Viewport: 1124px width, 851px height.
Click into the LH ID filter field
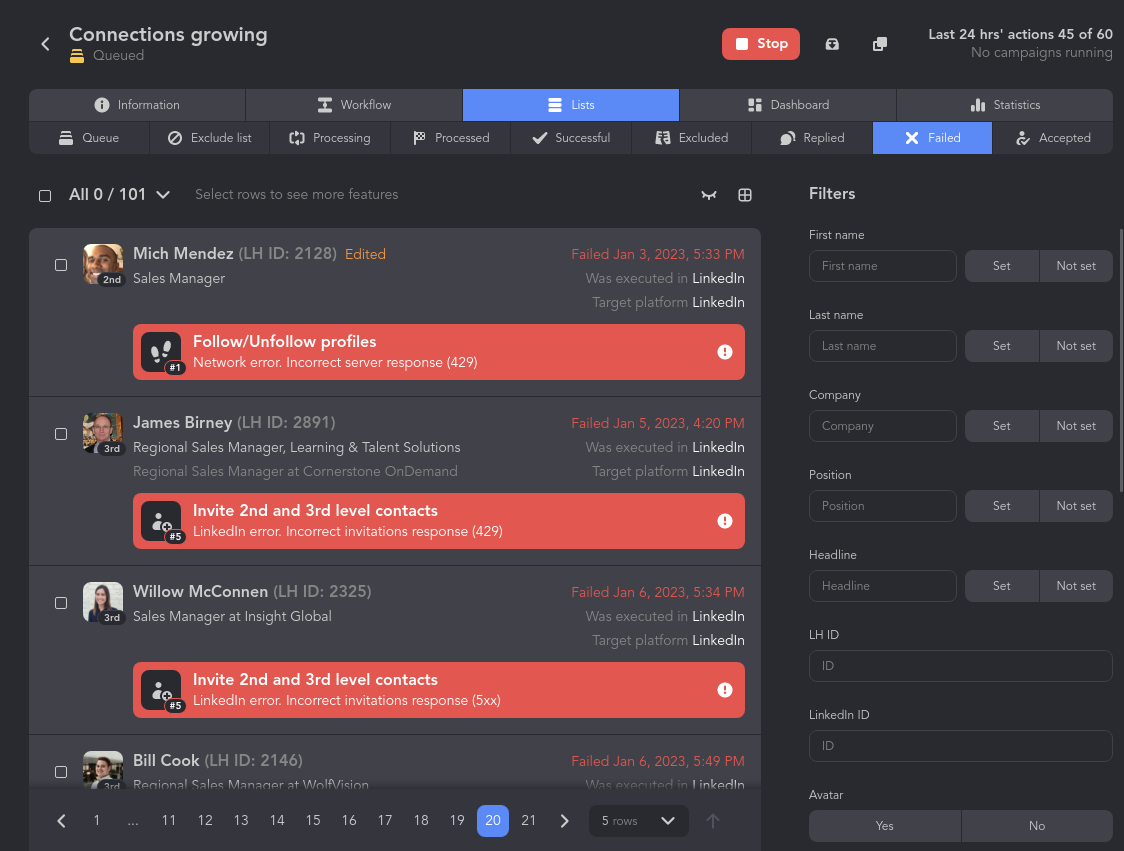tap(961, 666)
